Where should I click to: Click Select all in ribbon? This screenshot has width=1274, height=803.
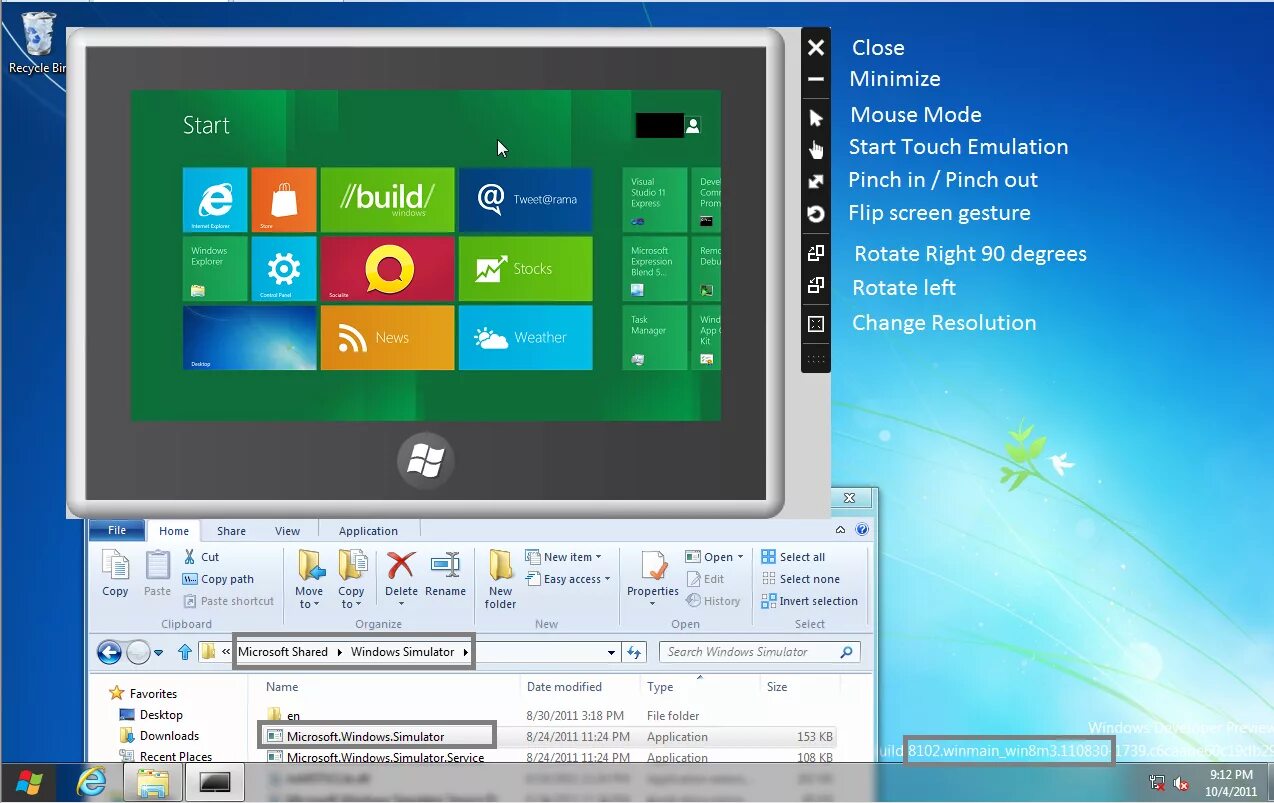coord(793,557)
